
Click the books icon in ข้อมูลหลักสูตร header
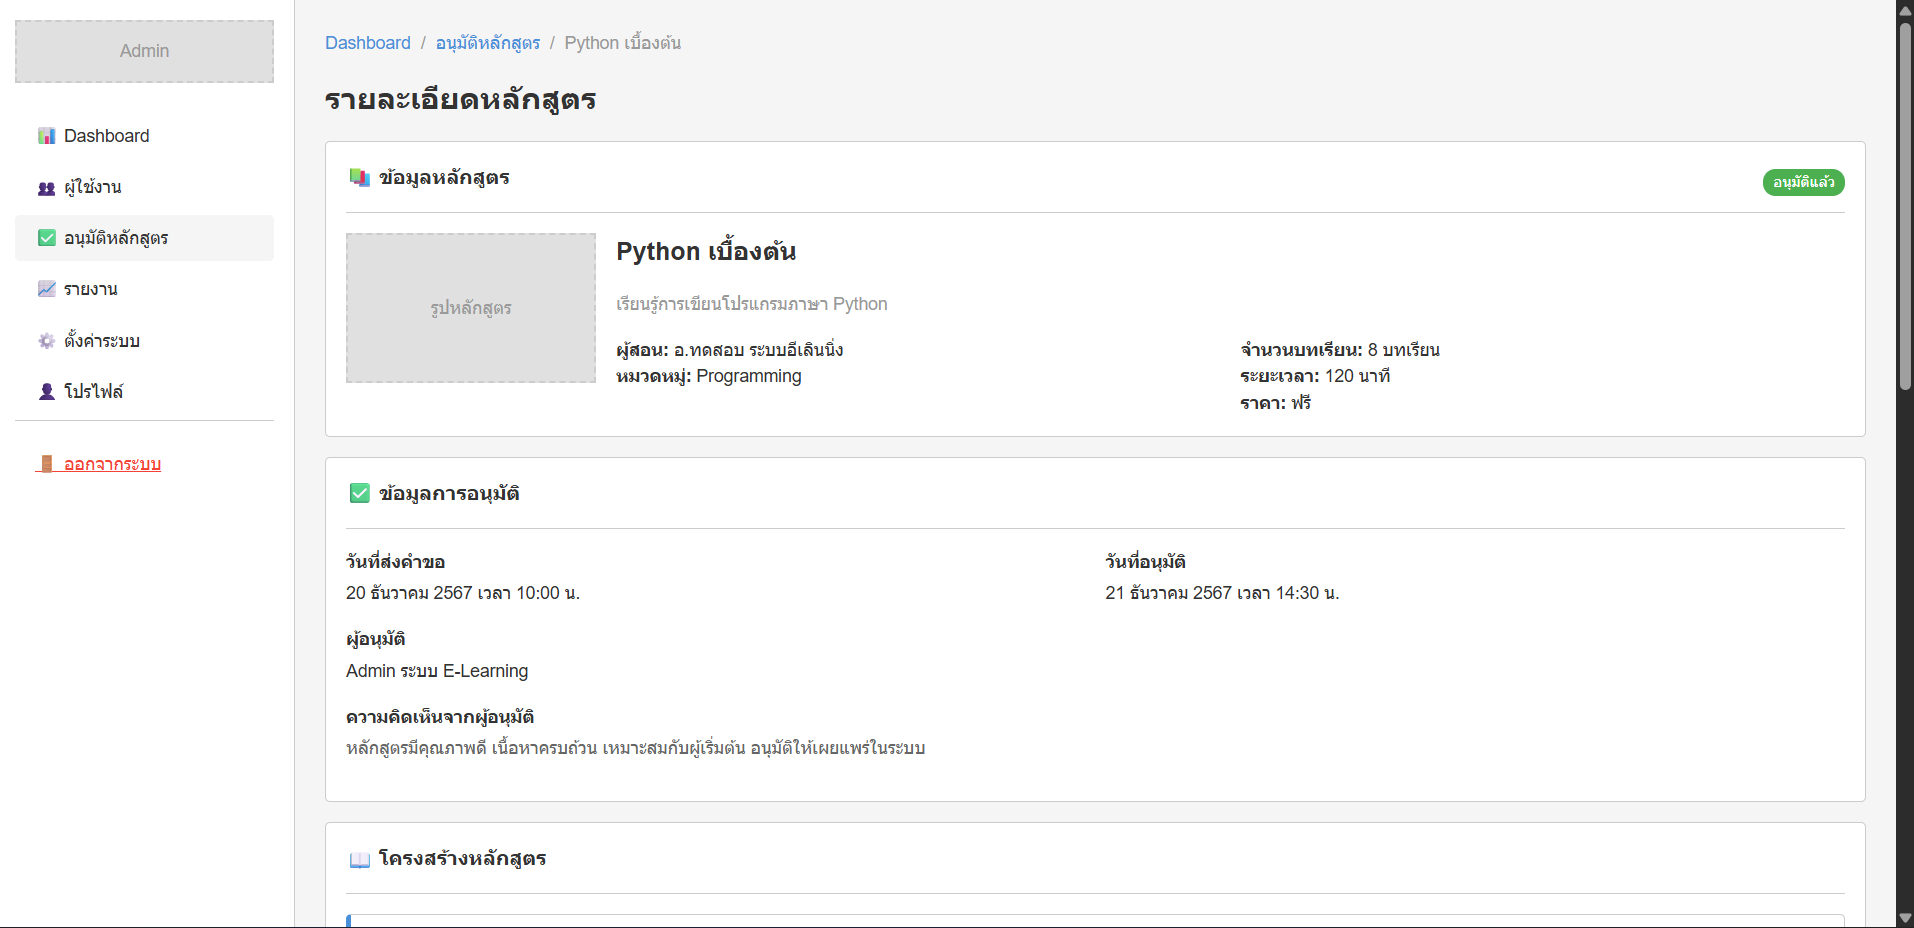pyautogui.click(x=359, y=177)
